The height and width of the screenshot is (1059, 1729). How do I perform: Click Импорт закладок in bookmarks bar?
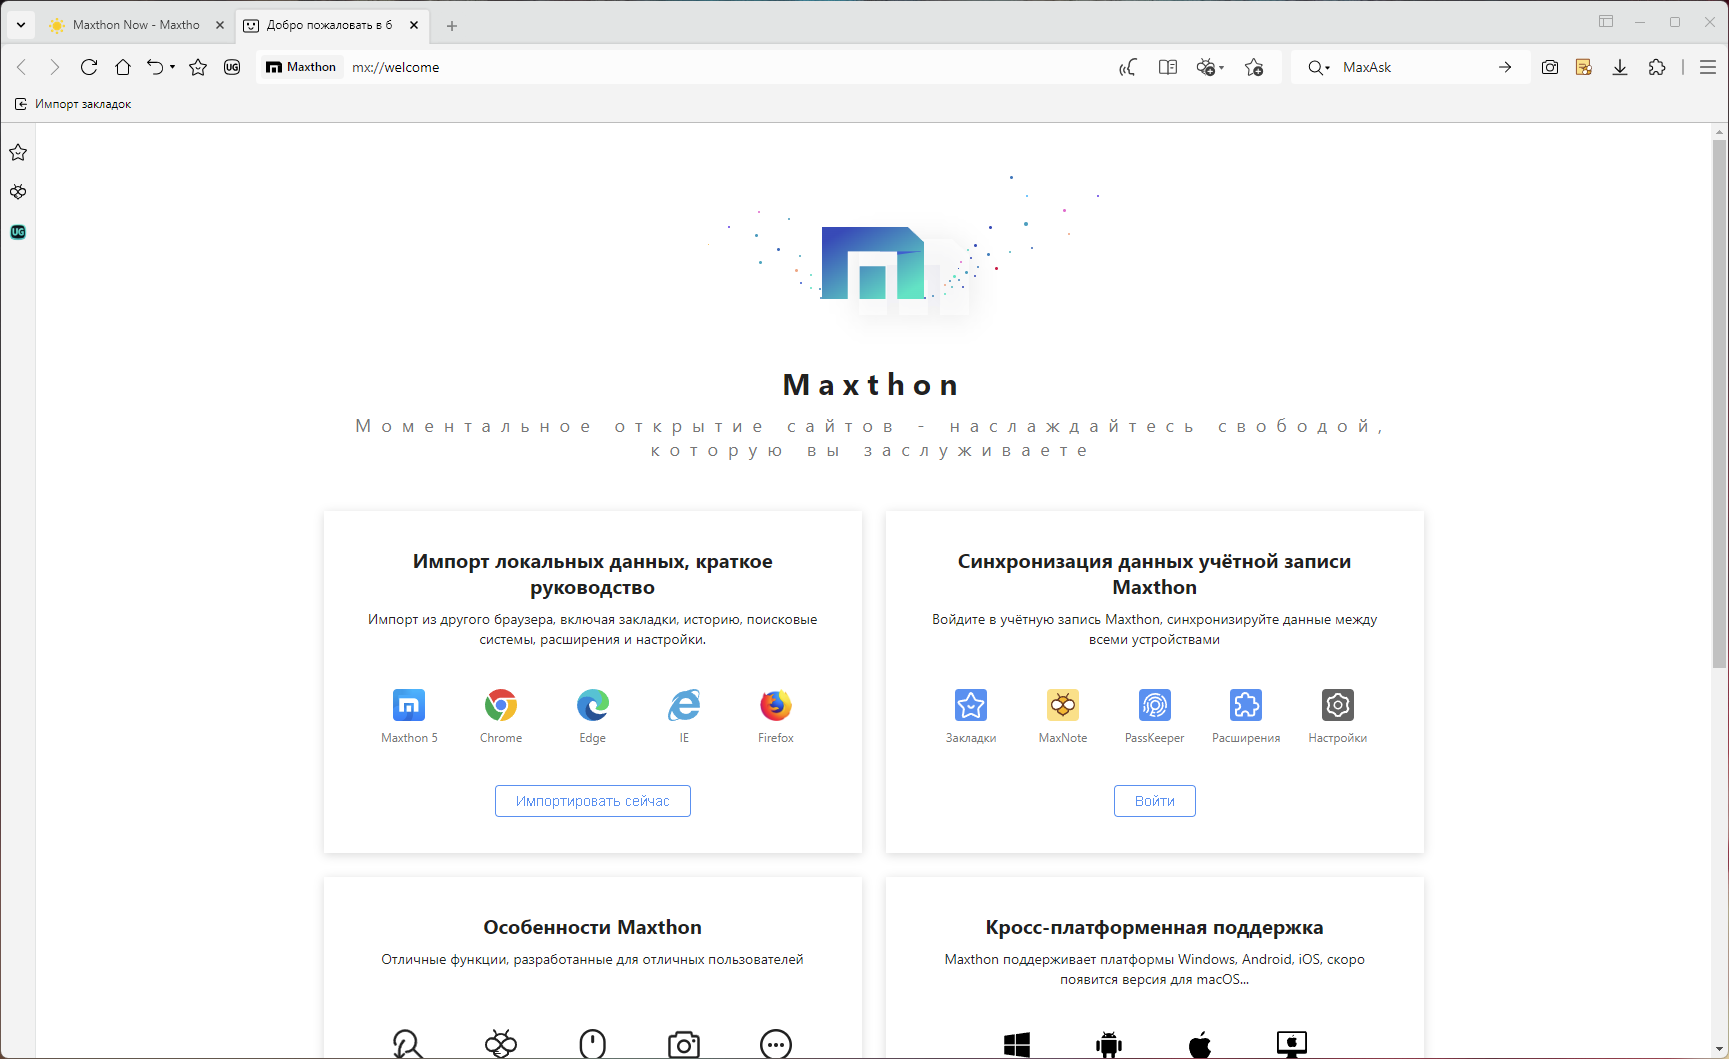point(73,104)
